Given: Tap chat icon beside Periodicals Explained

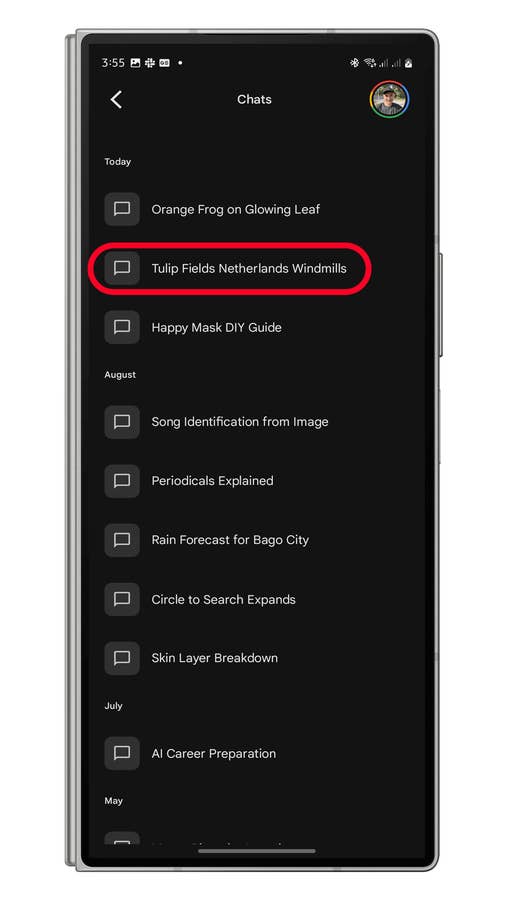Looking at the screenshot, I should 122,481.
